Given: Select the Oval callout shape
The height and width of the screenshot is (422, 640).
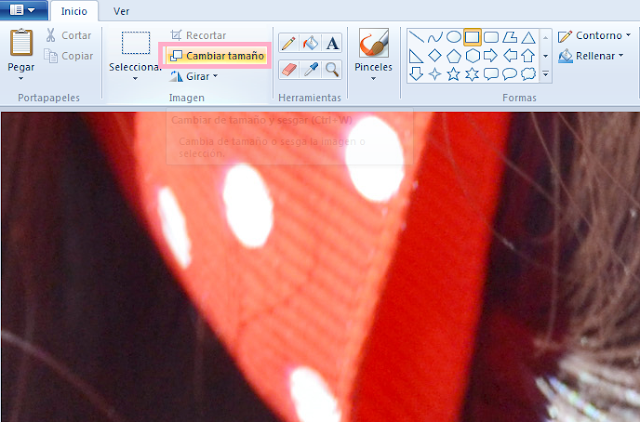Looking at the screenshot, I should click(510, 74).
